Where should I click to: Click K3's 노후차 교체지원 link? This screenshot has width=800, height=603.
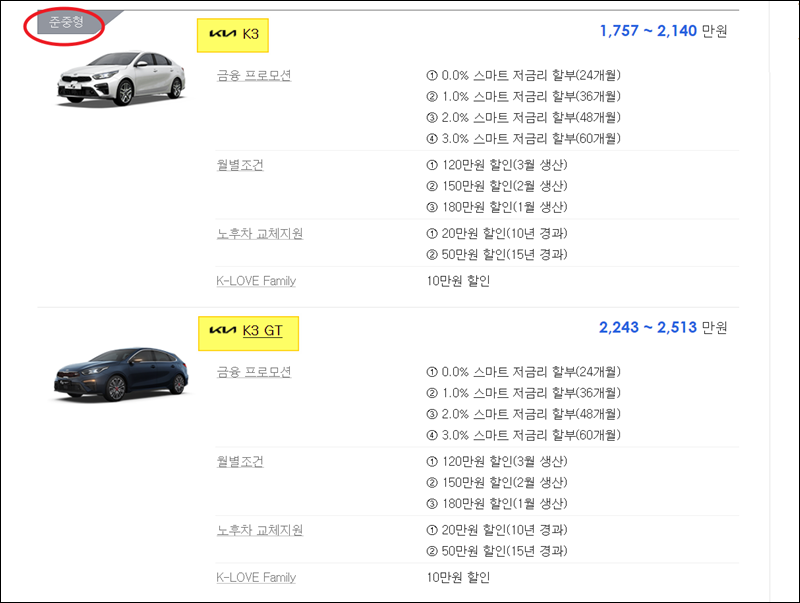pyautogui.click(x=260, y=233)
